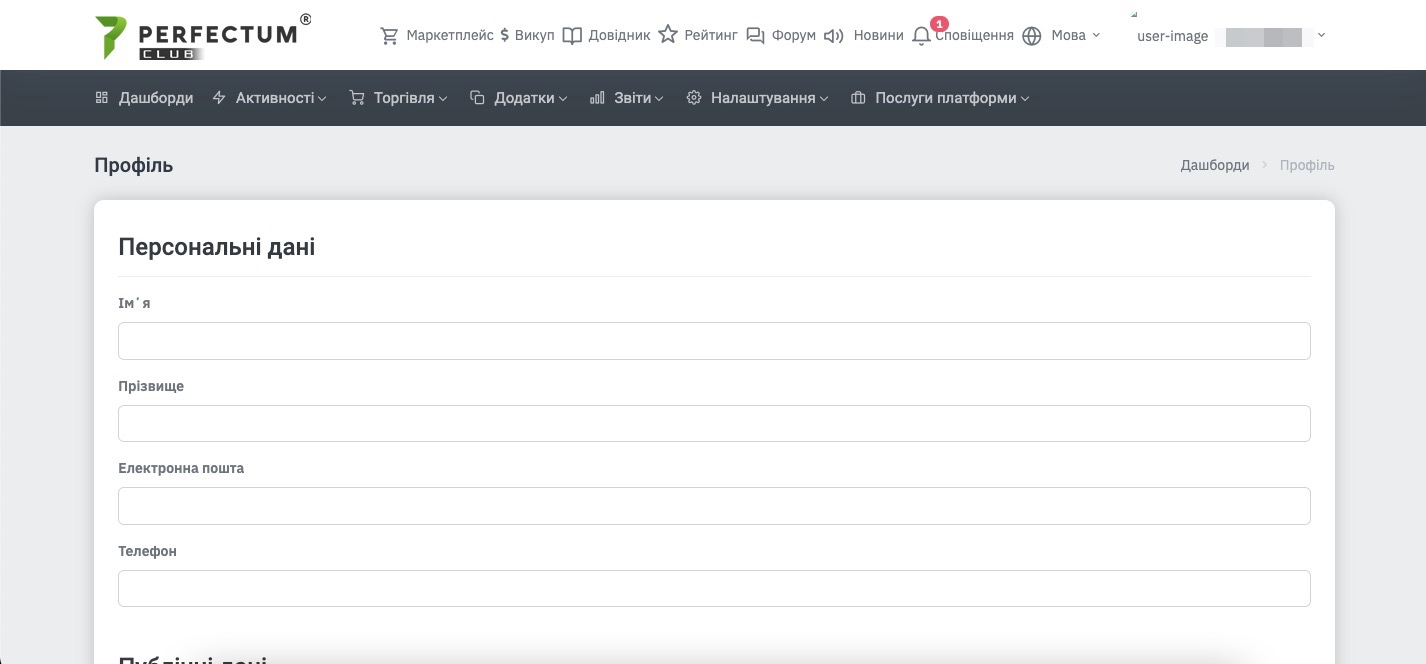Click the Ім'я input field

(x=714, y=341)
